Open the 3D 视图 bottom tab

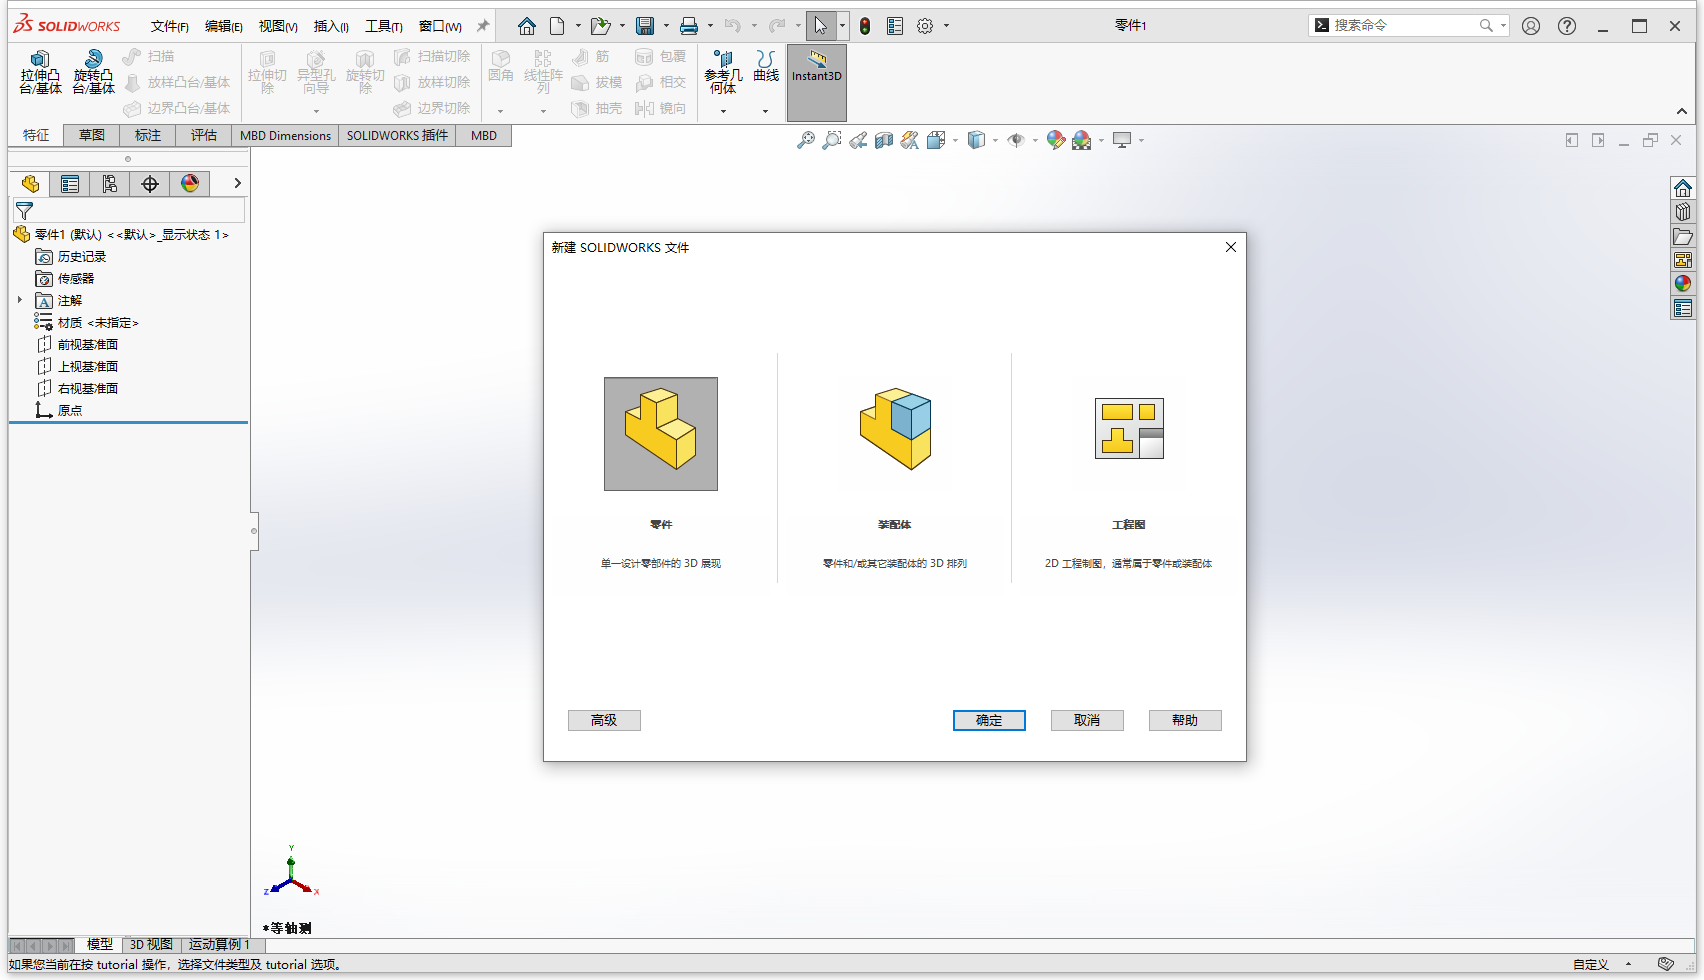point(151,944)
